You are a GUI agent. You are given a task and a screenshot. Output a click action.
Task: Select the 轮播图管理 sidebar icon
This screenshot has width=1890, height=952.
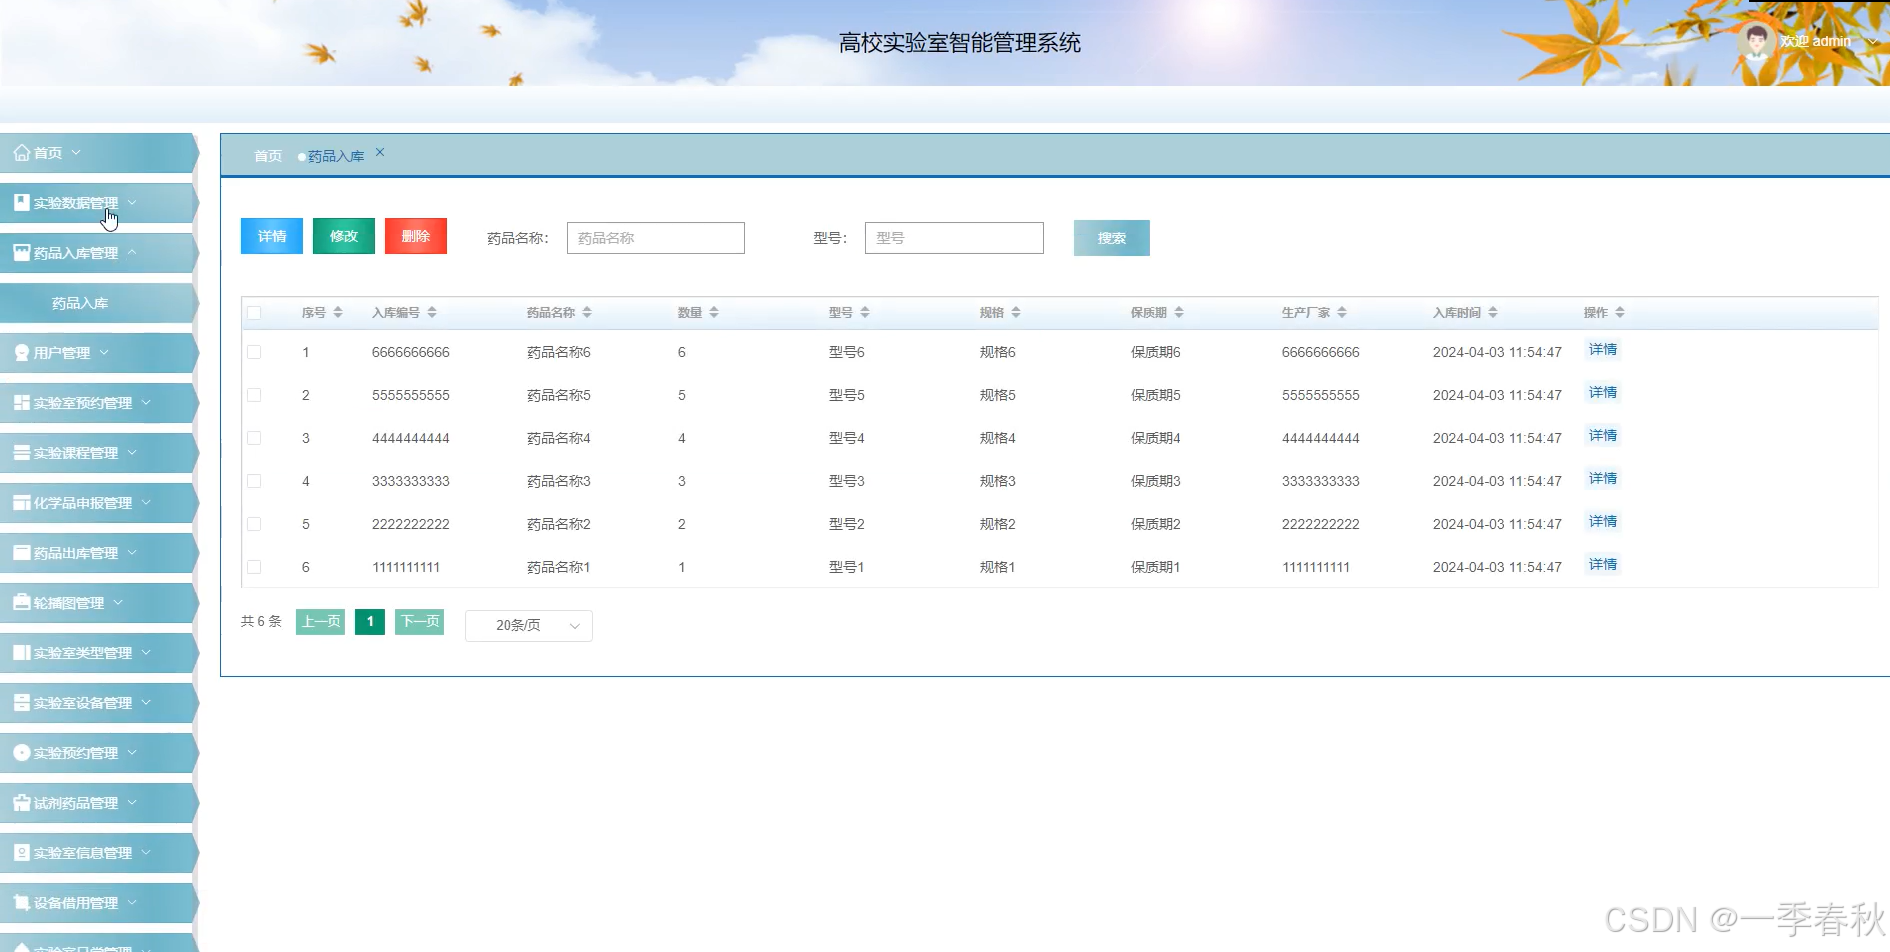[22, 602]
